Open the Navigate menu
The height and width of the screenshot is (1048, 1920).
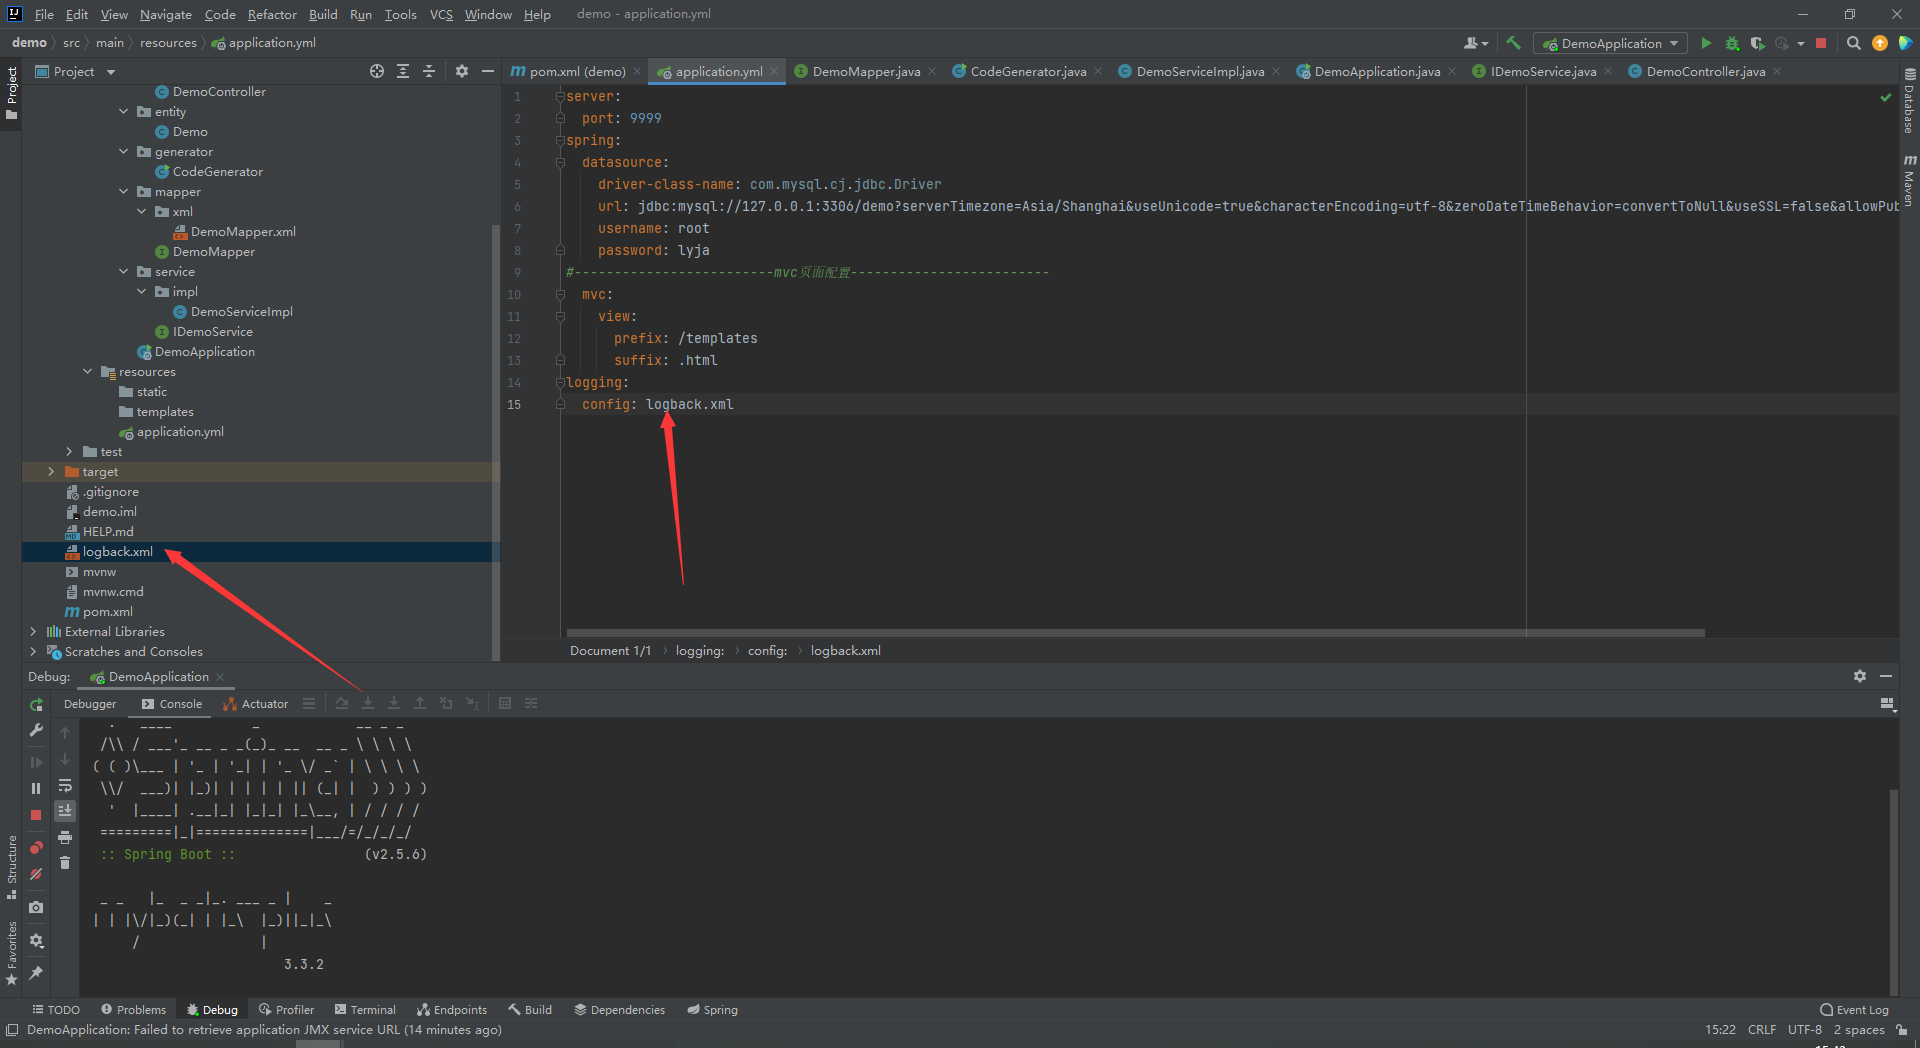coord(165,14)
